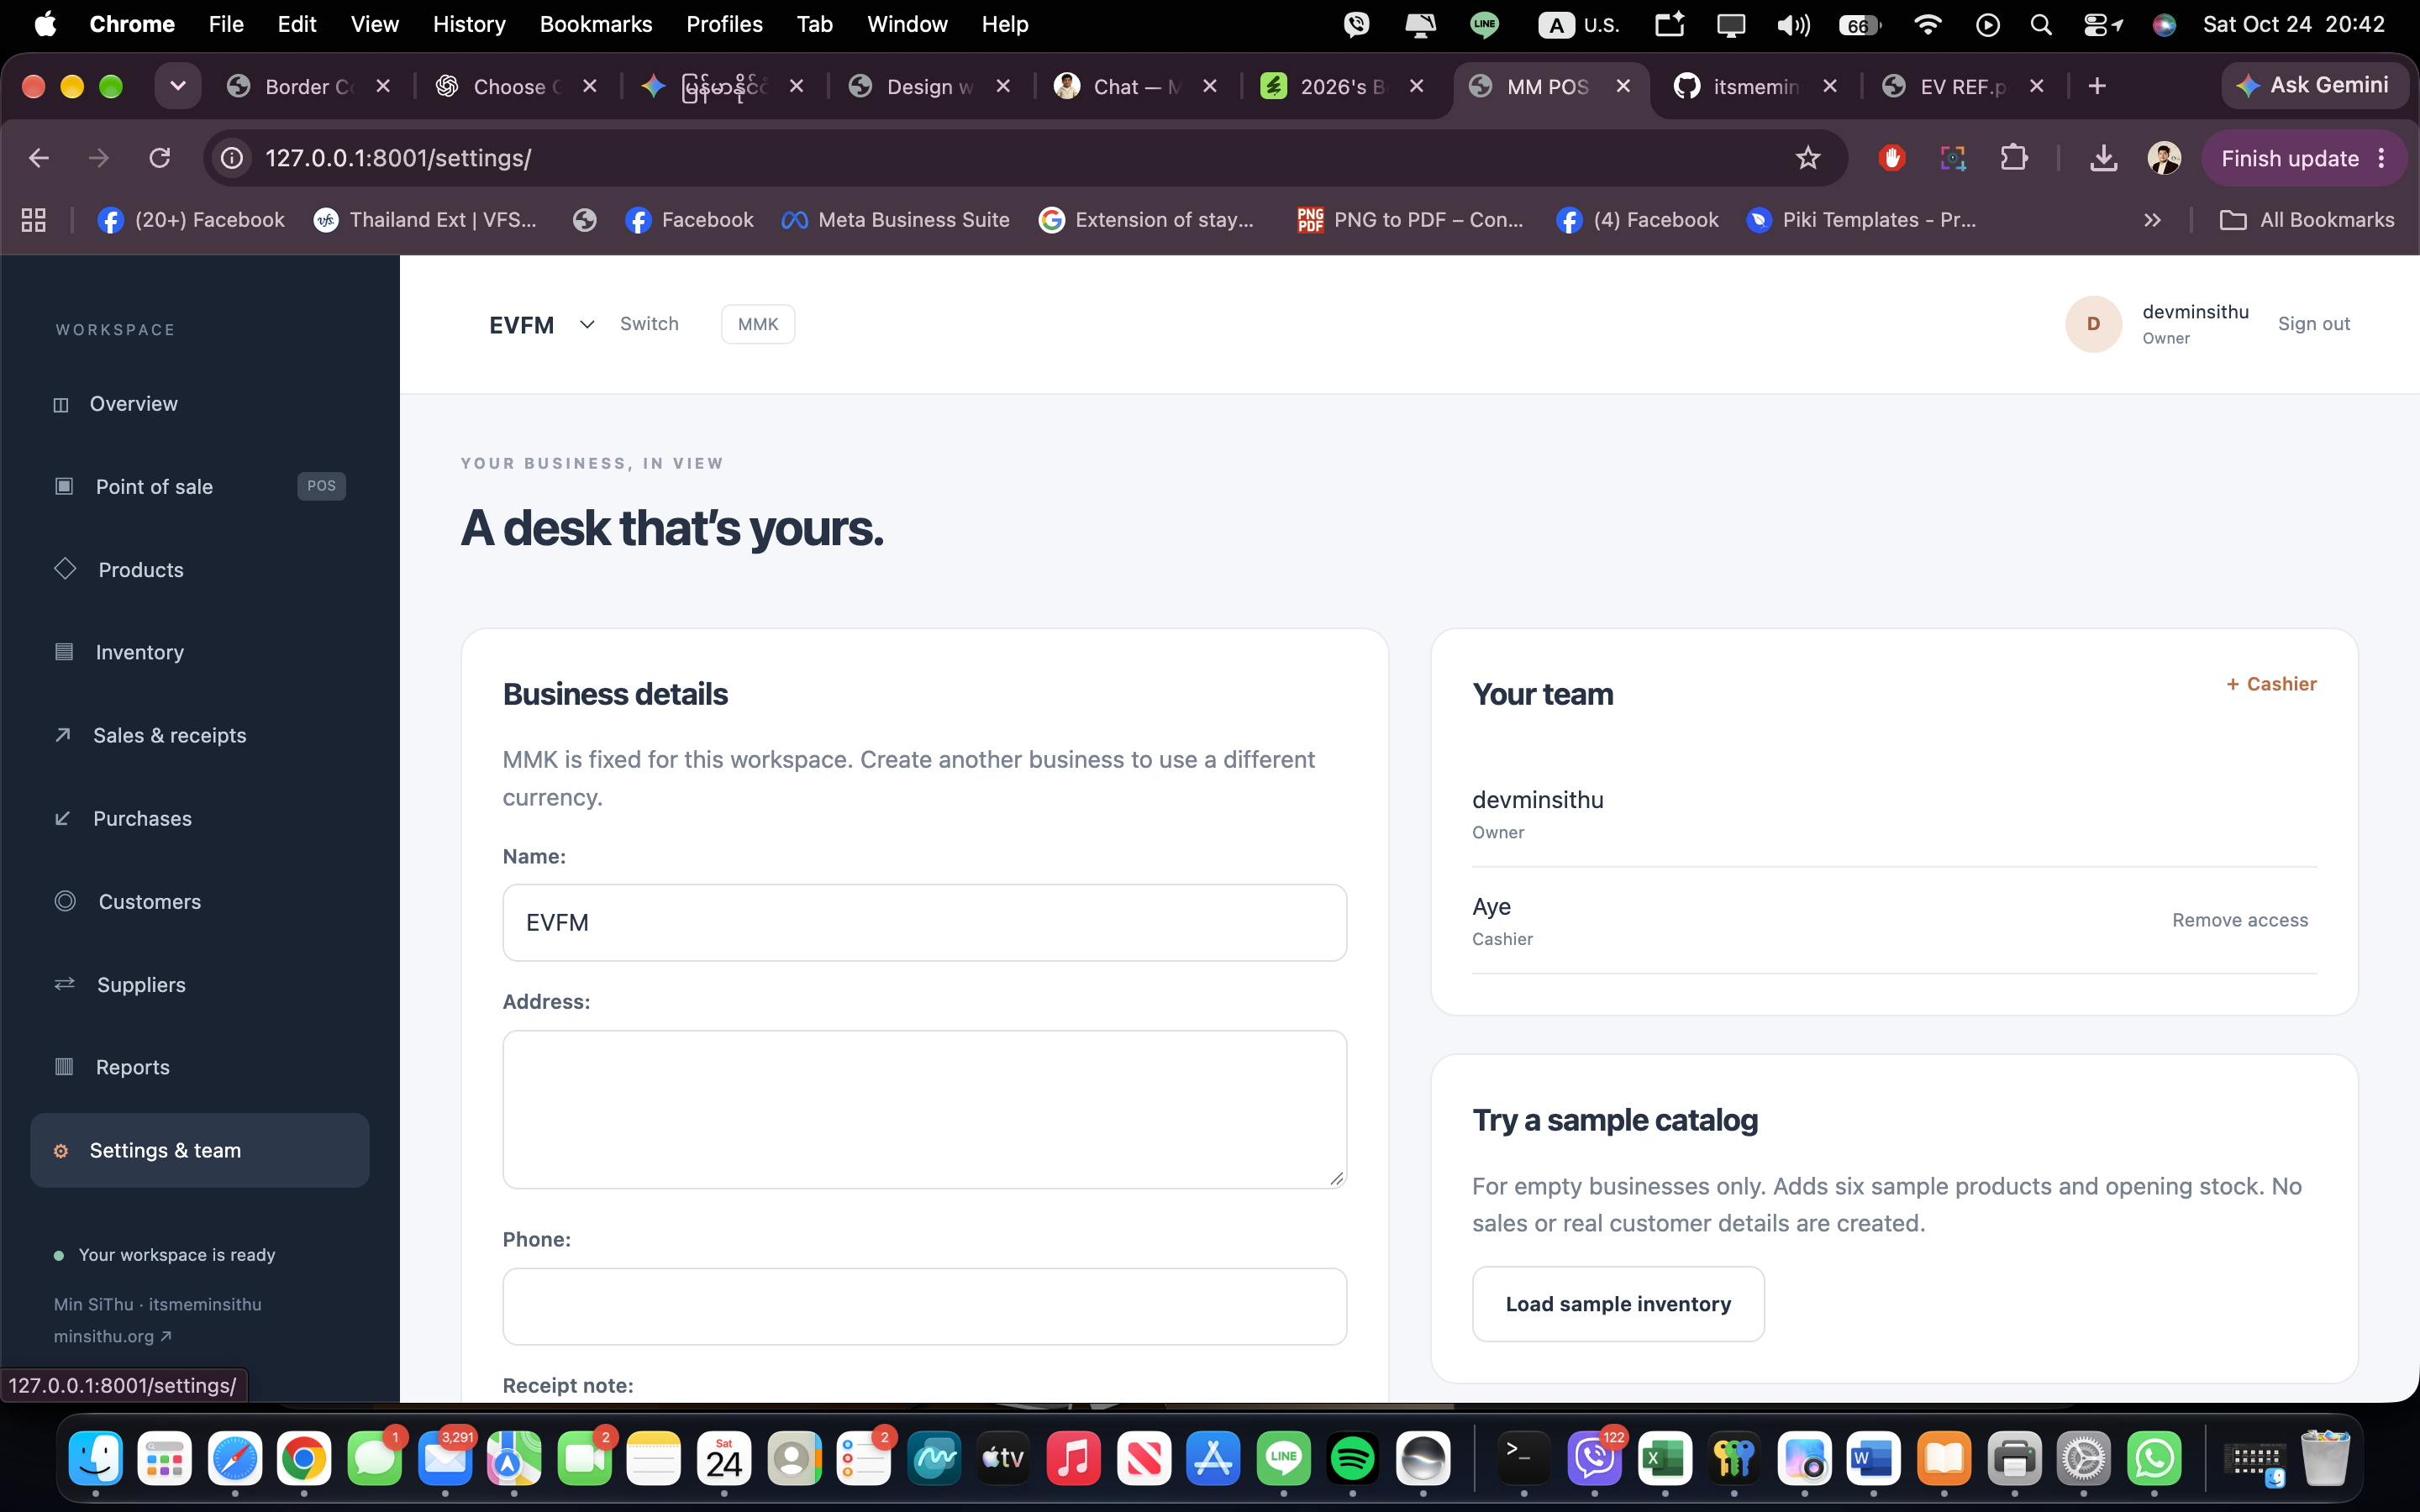
Task: Click the Name input field with EVFM
Action: pos(924,922)
